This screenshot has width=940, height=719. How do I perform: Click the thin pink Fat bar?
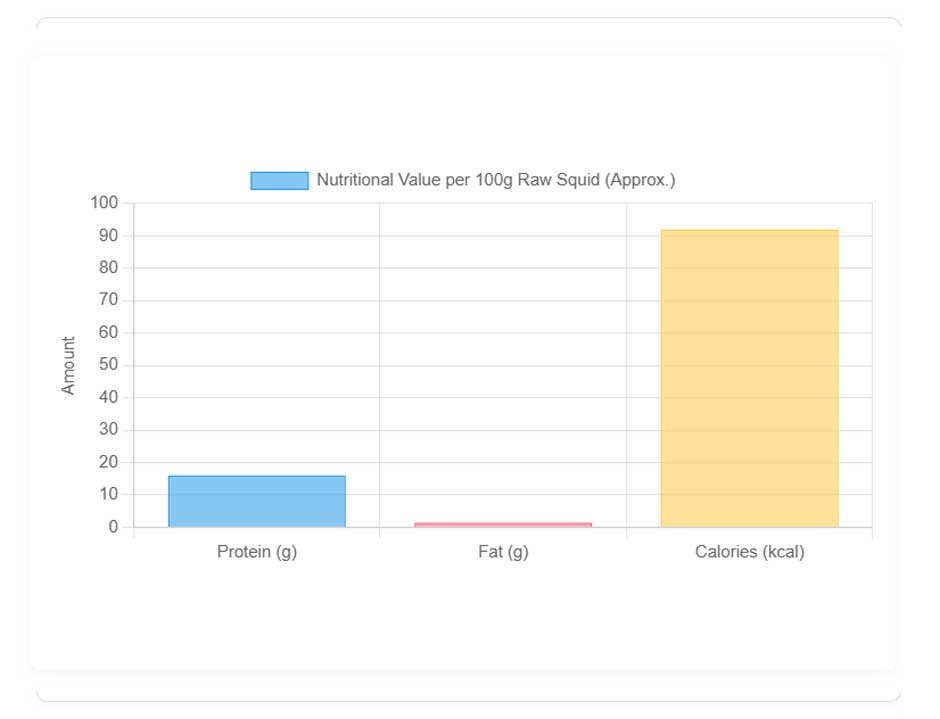pyautogui.click(x=503, y=524)
